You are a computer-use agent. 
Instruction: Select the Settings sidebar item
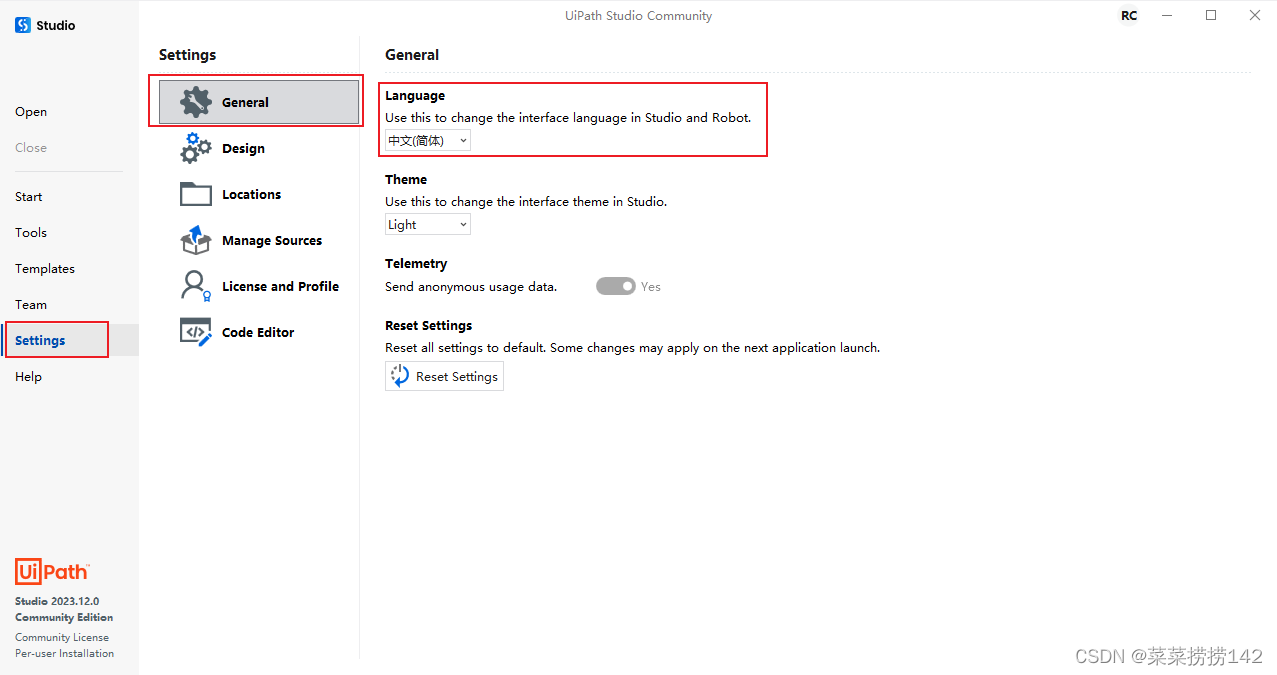[69, 340]
